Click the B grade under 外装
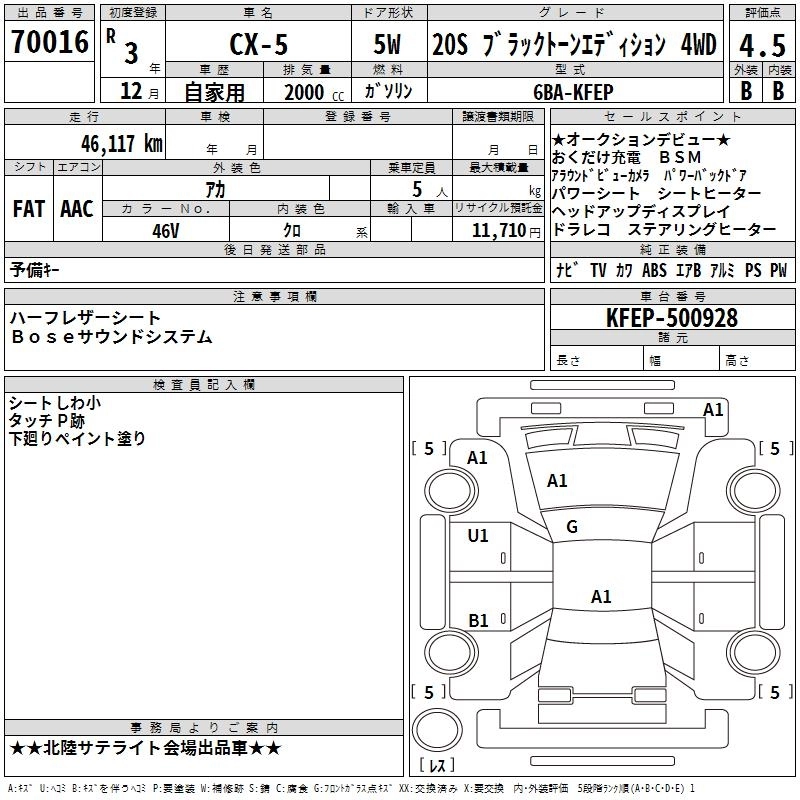 coord(746,91)
